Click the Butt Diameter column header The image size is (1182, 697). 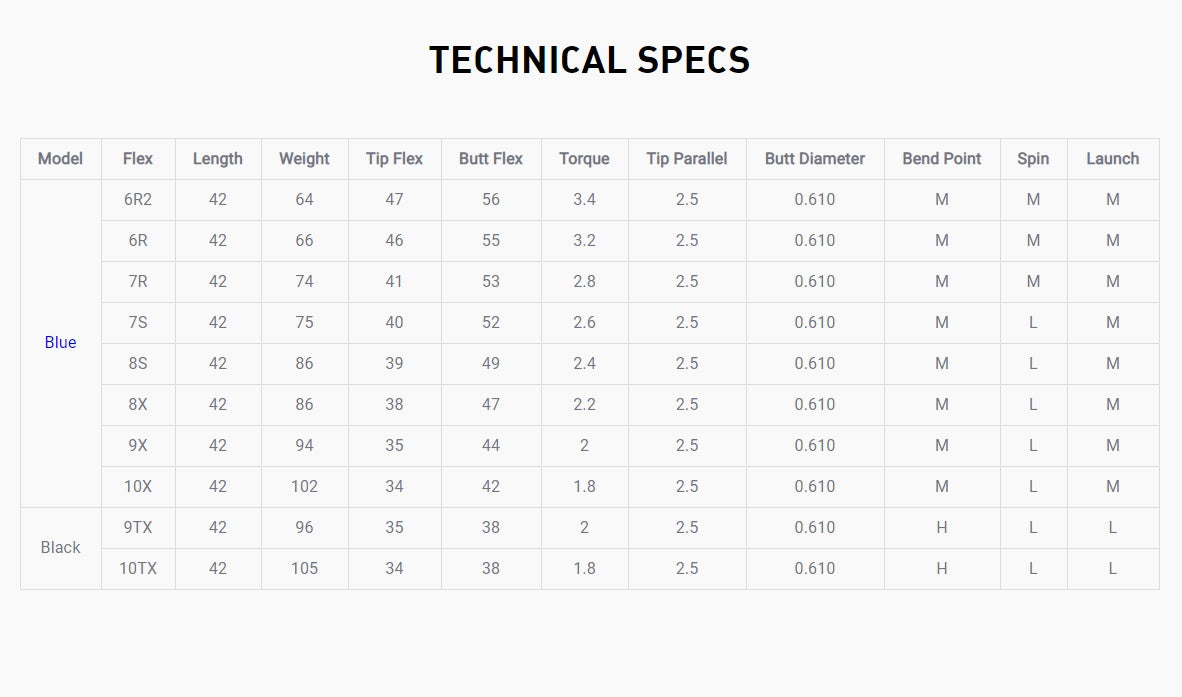pos(815,159)
